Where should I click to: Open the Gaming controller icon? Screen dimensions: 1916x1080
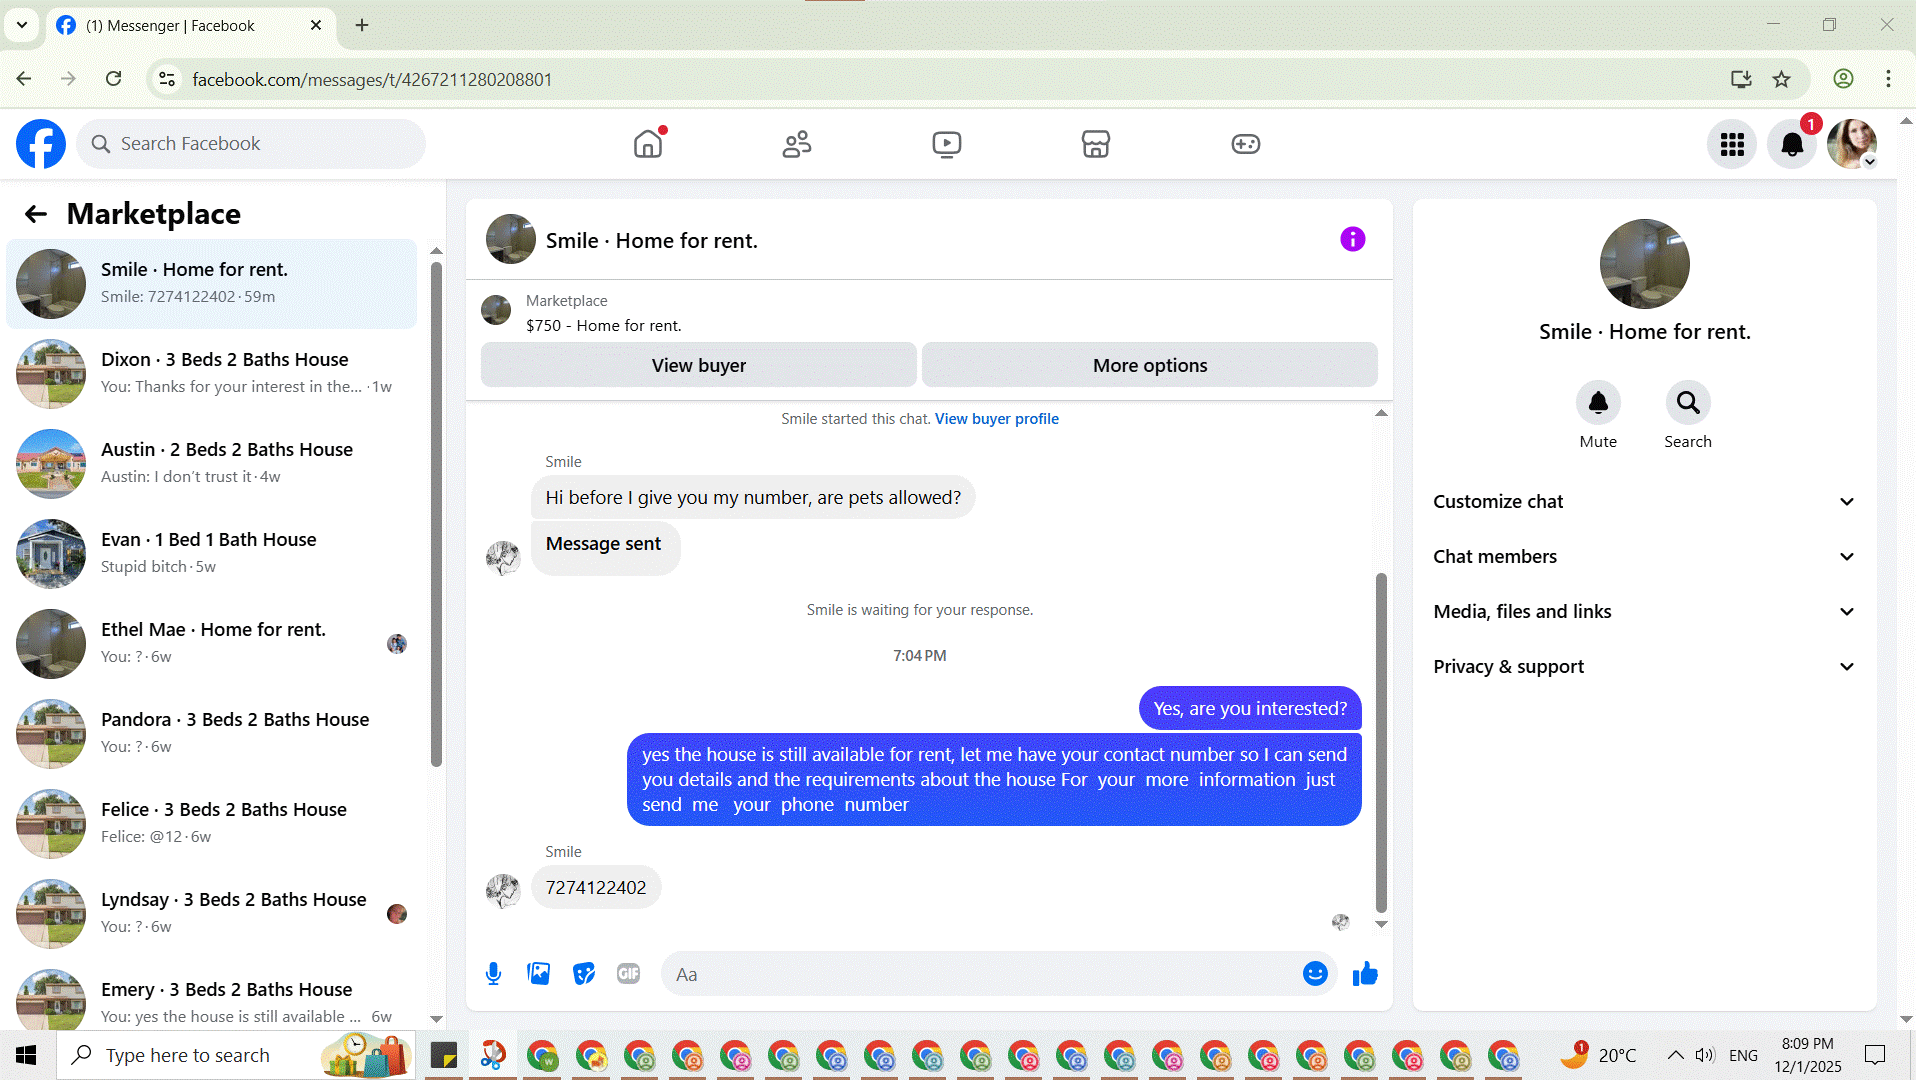pos(1245,144)
